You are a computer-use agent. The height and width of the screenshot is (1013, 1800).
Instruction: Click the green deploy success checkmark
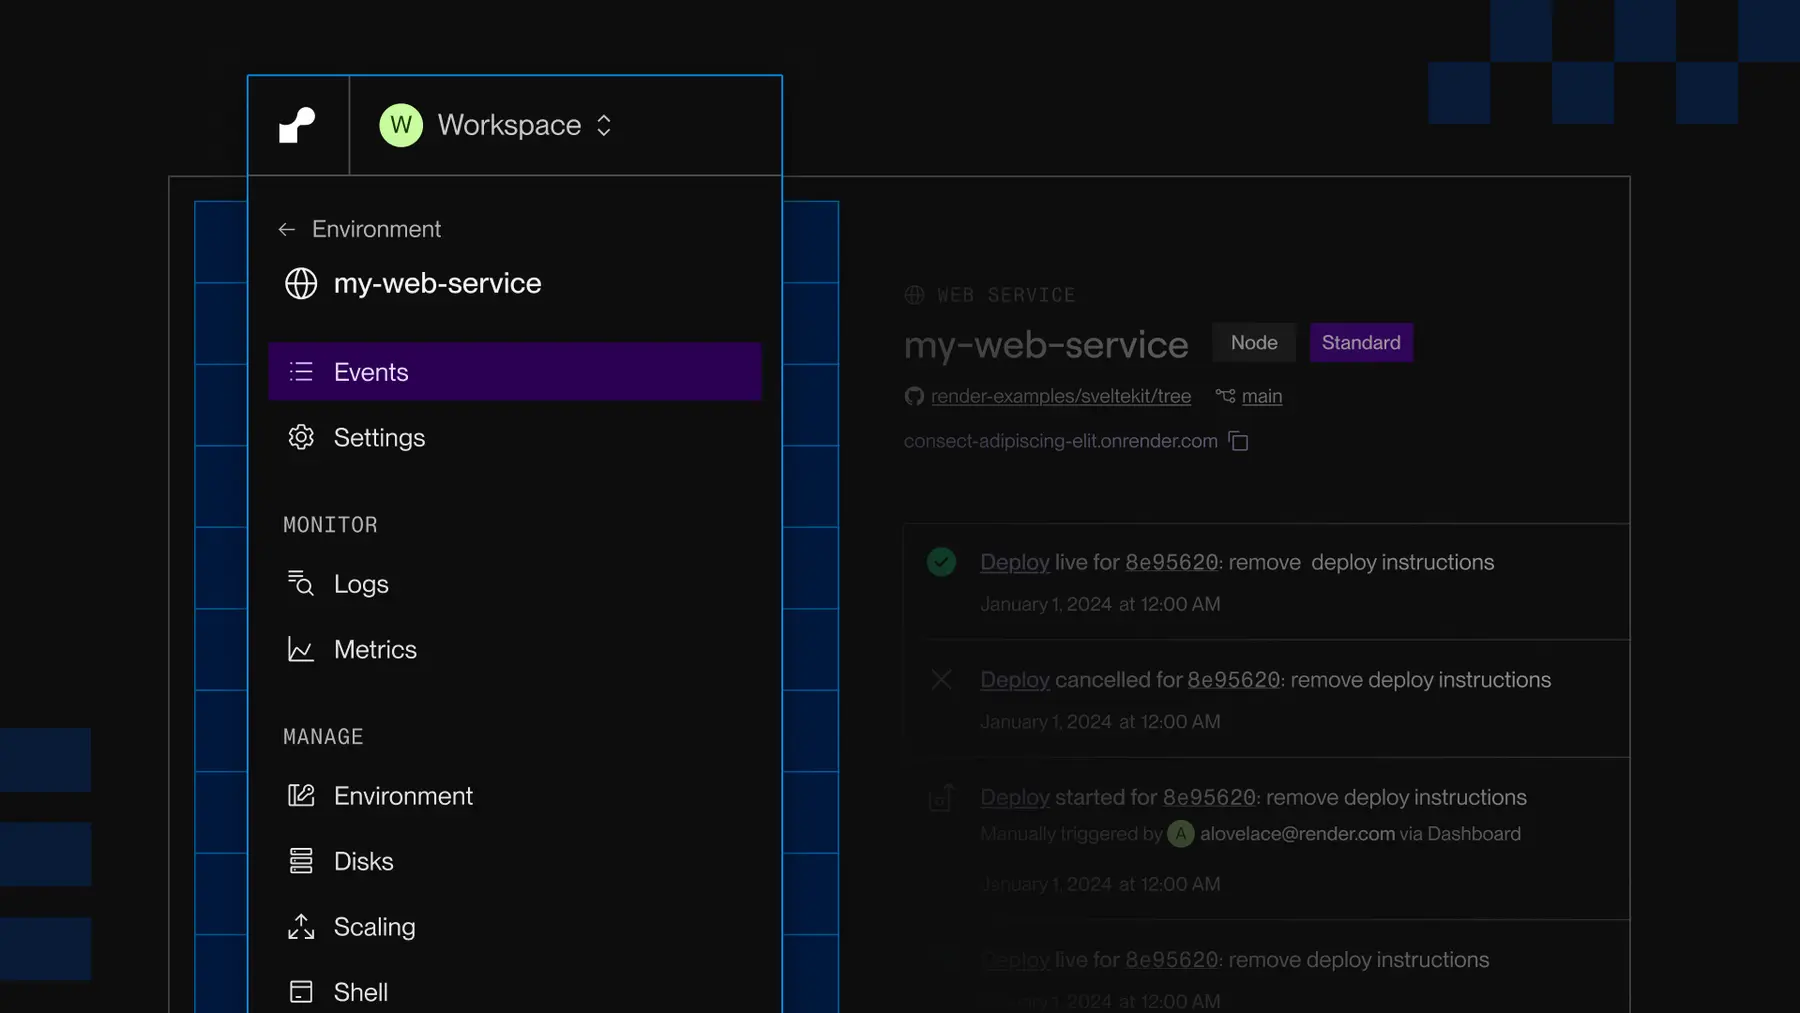(x=940, y=561)
